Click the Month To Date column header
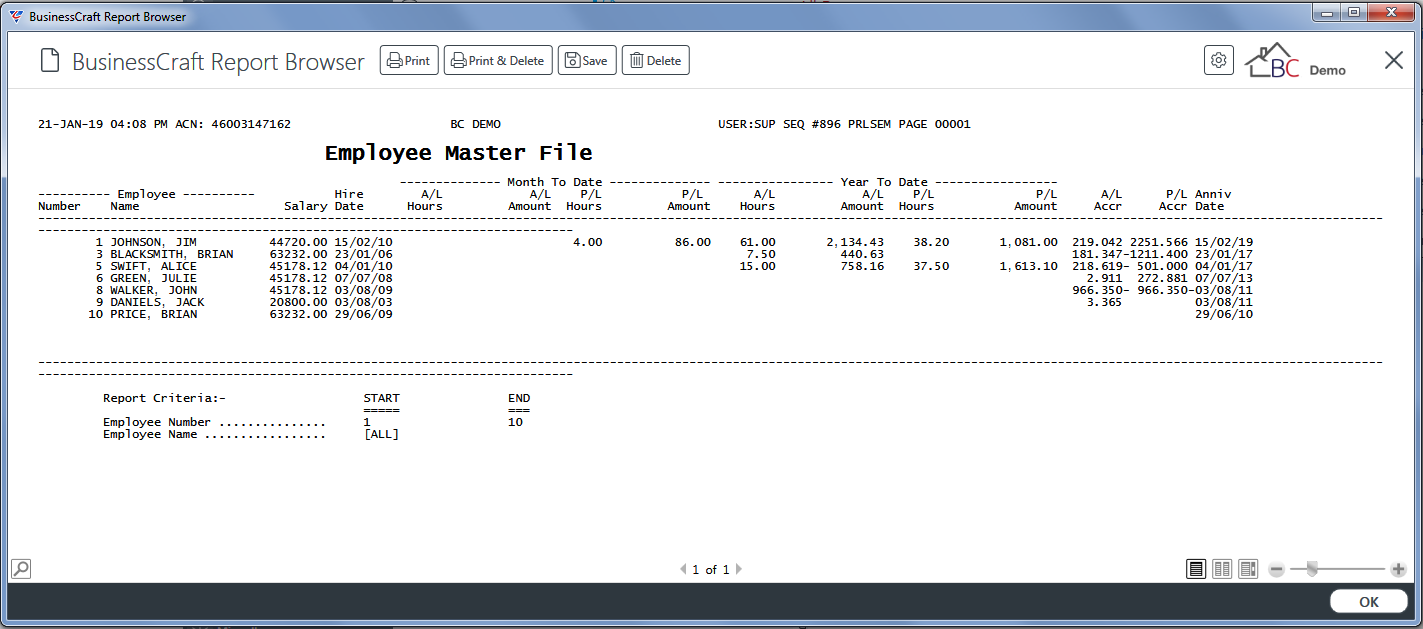1423x629 pixels. (555, 182)
